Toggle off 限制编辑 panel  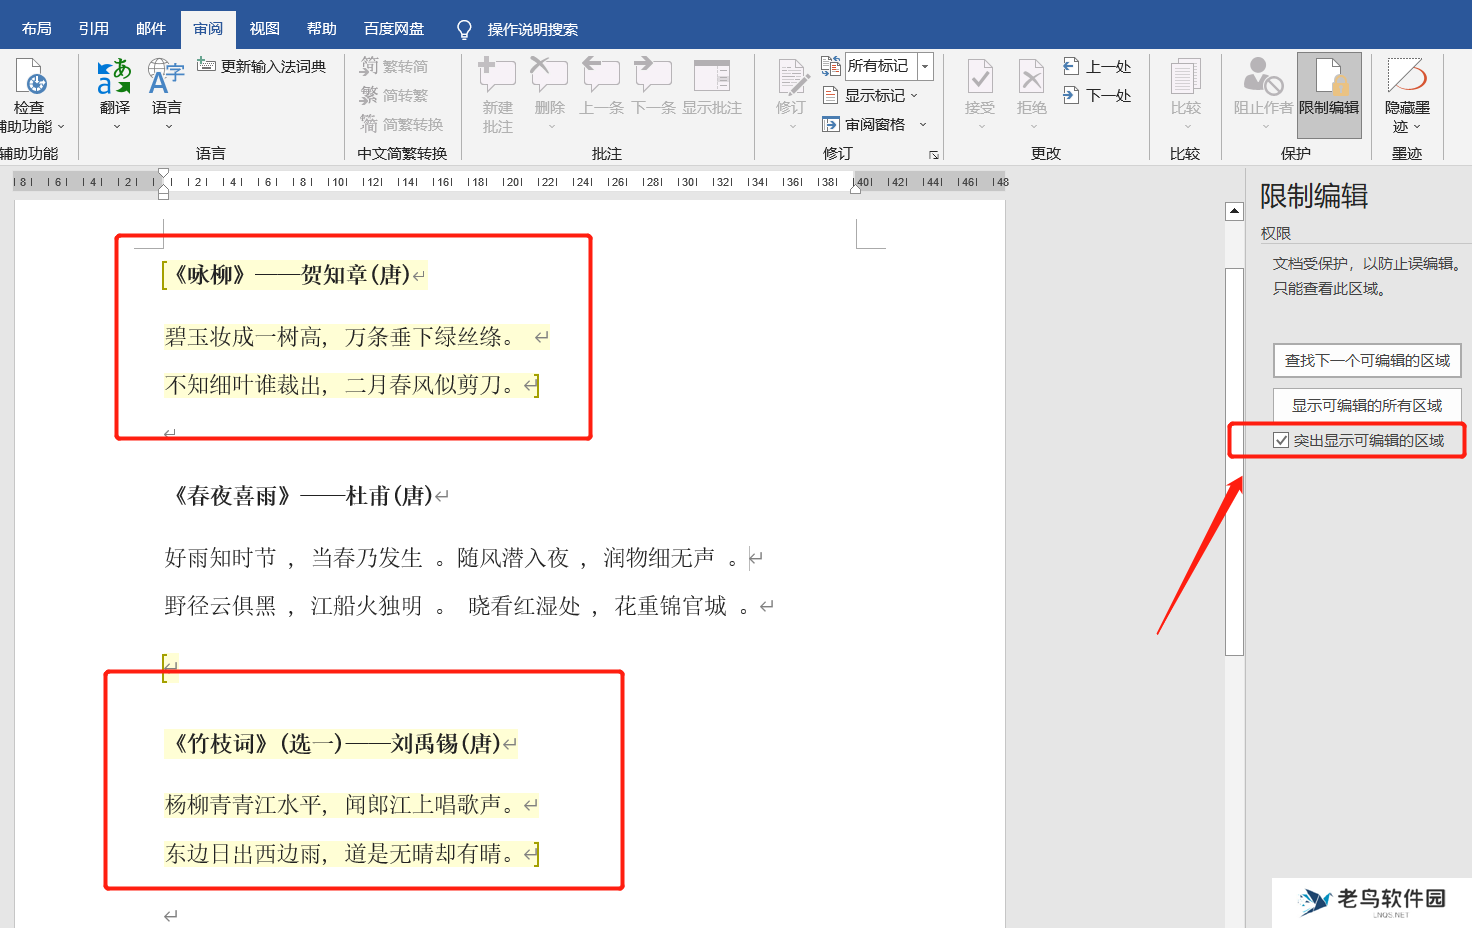pyautogui.click(x=1329, y=90)
